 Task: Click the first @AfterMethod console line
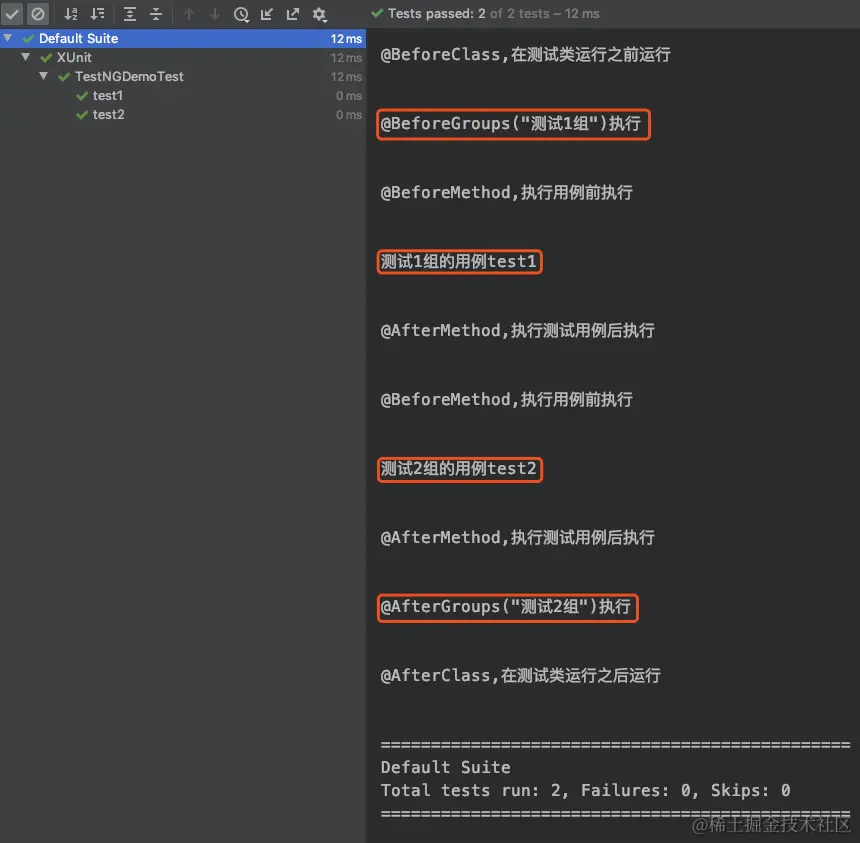[517, 331]
